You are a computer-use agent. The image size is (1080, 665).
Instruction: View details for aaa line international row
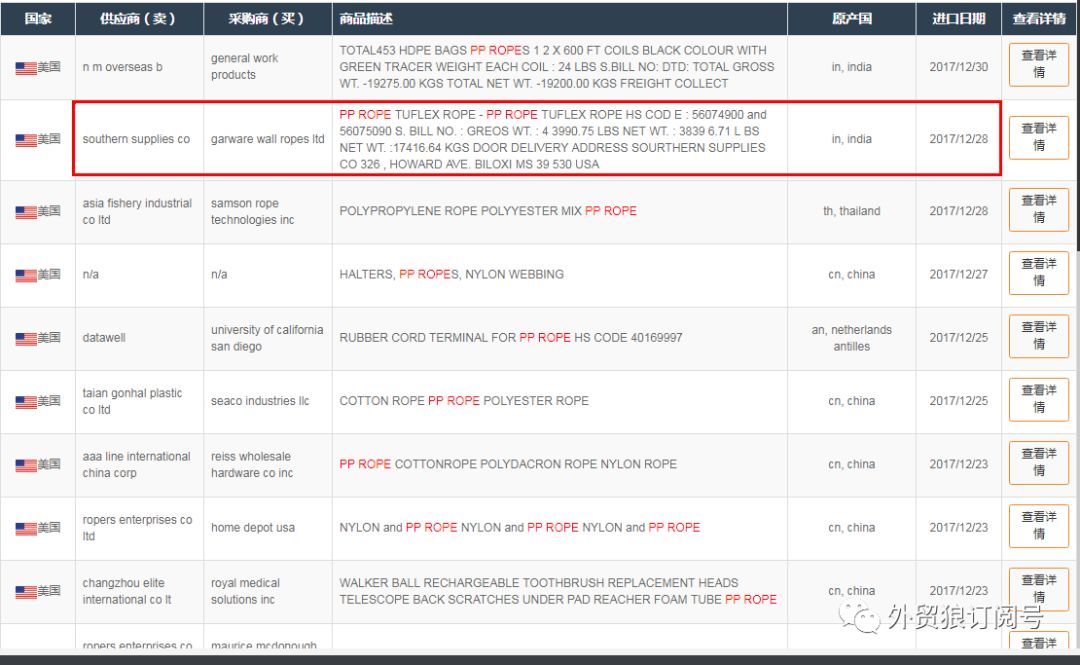tap(1039, 463)
